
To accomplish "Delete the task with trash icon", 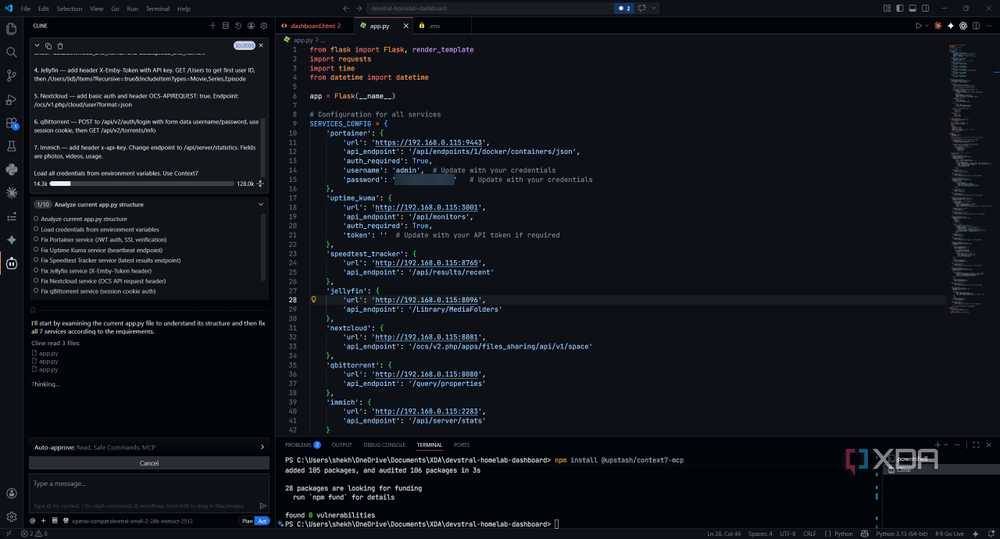I will [x=60, y=46].
